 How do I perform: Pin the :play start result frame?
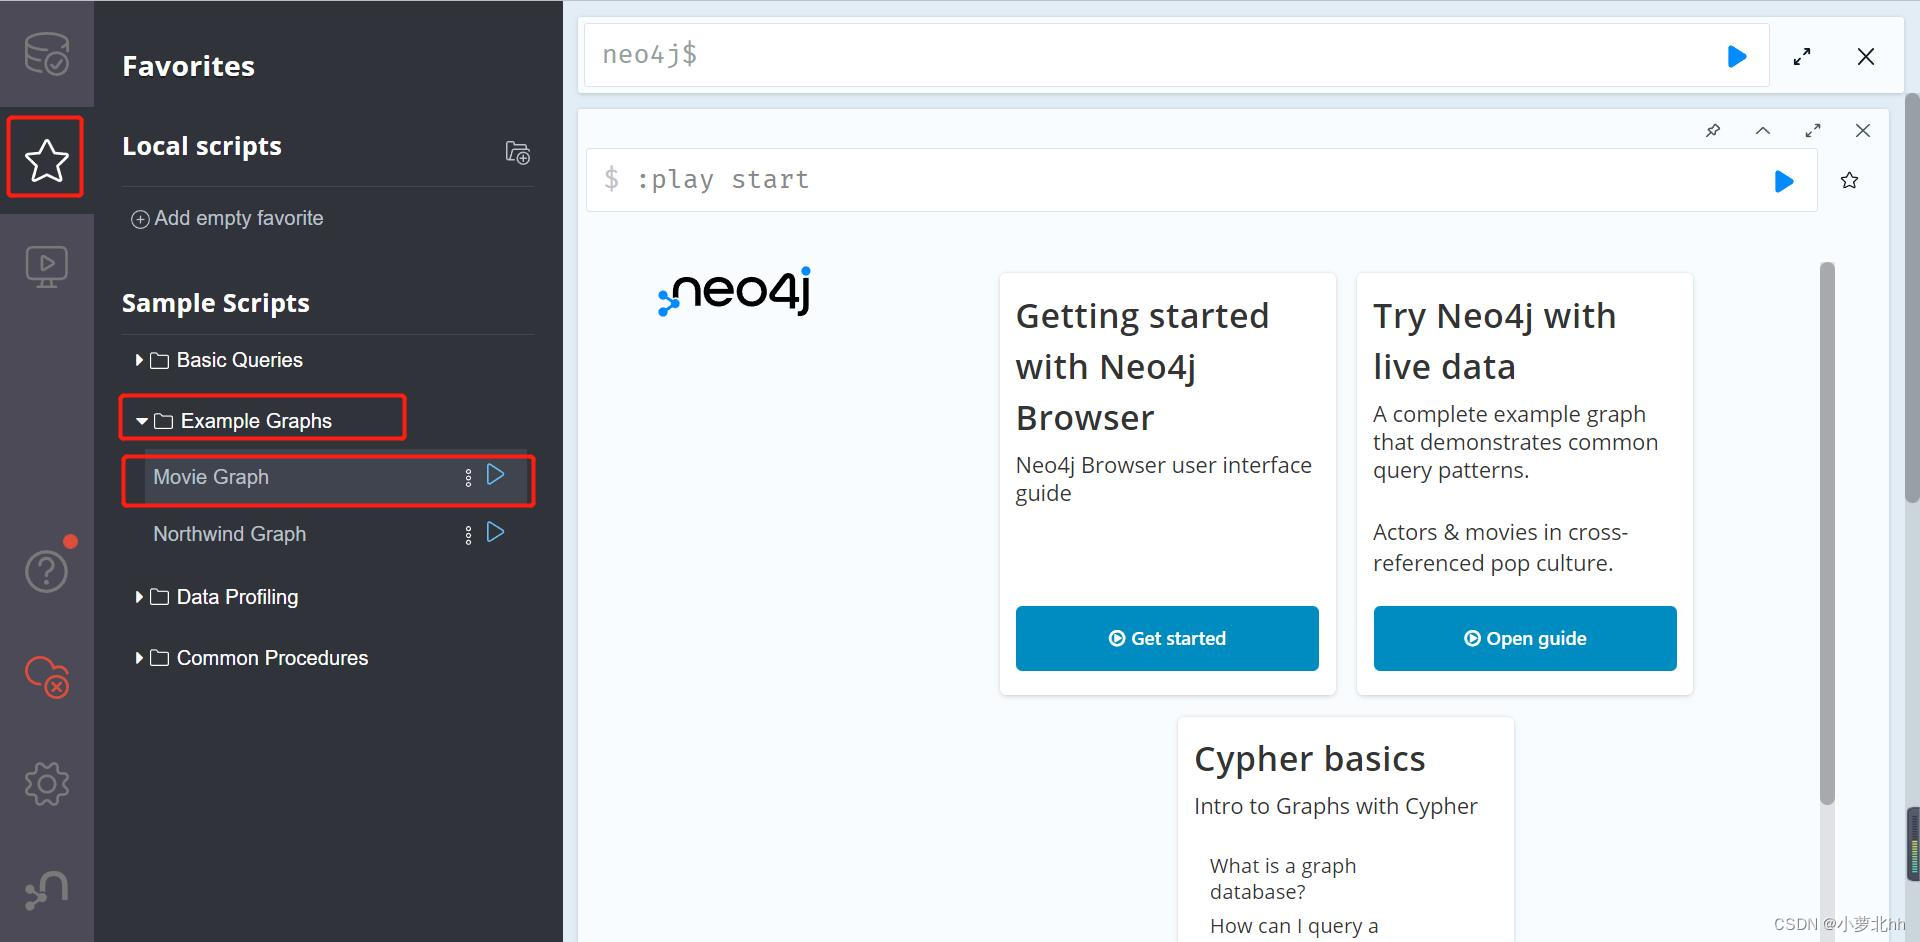[1713, 130]
